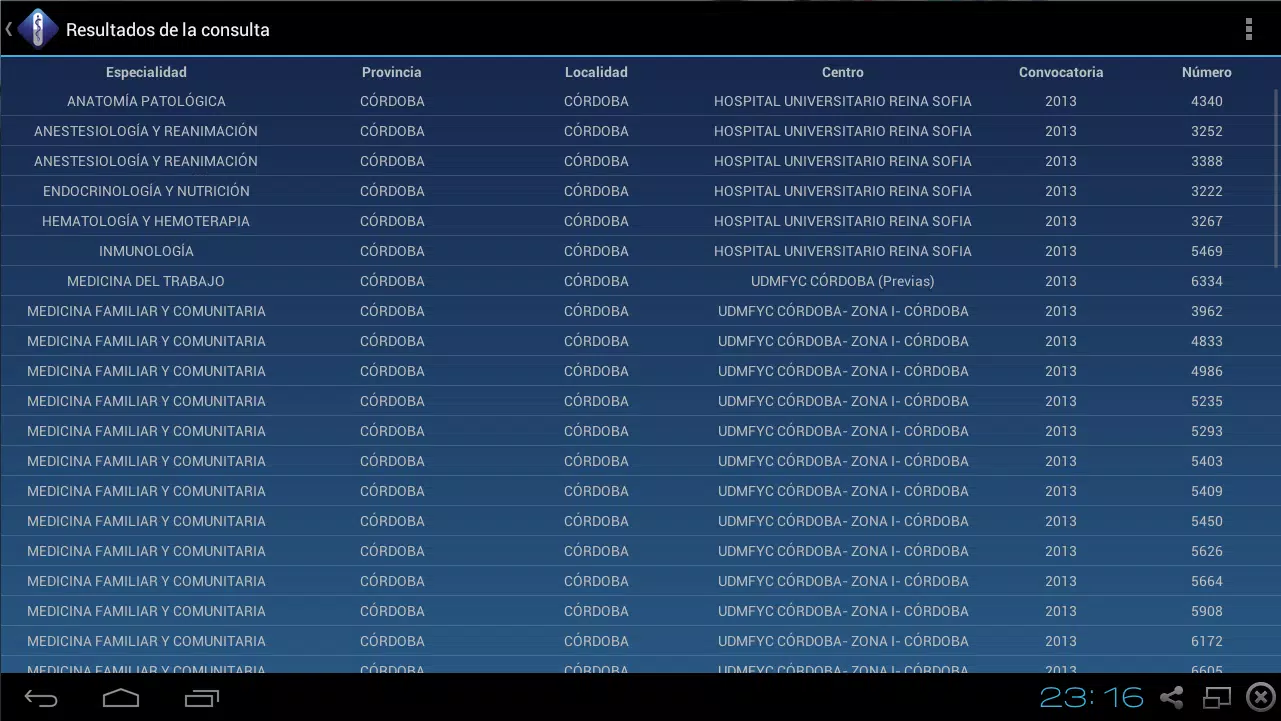The image size is (1281, 721).
Task: Click the number 5403 cell
Action: coord(1207,461)
